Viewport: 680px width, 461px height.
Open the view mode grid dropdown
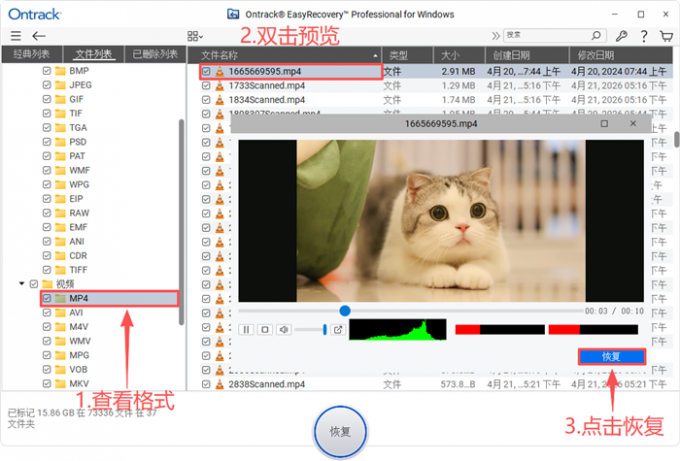pos(195,36)
